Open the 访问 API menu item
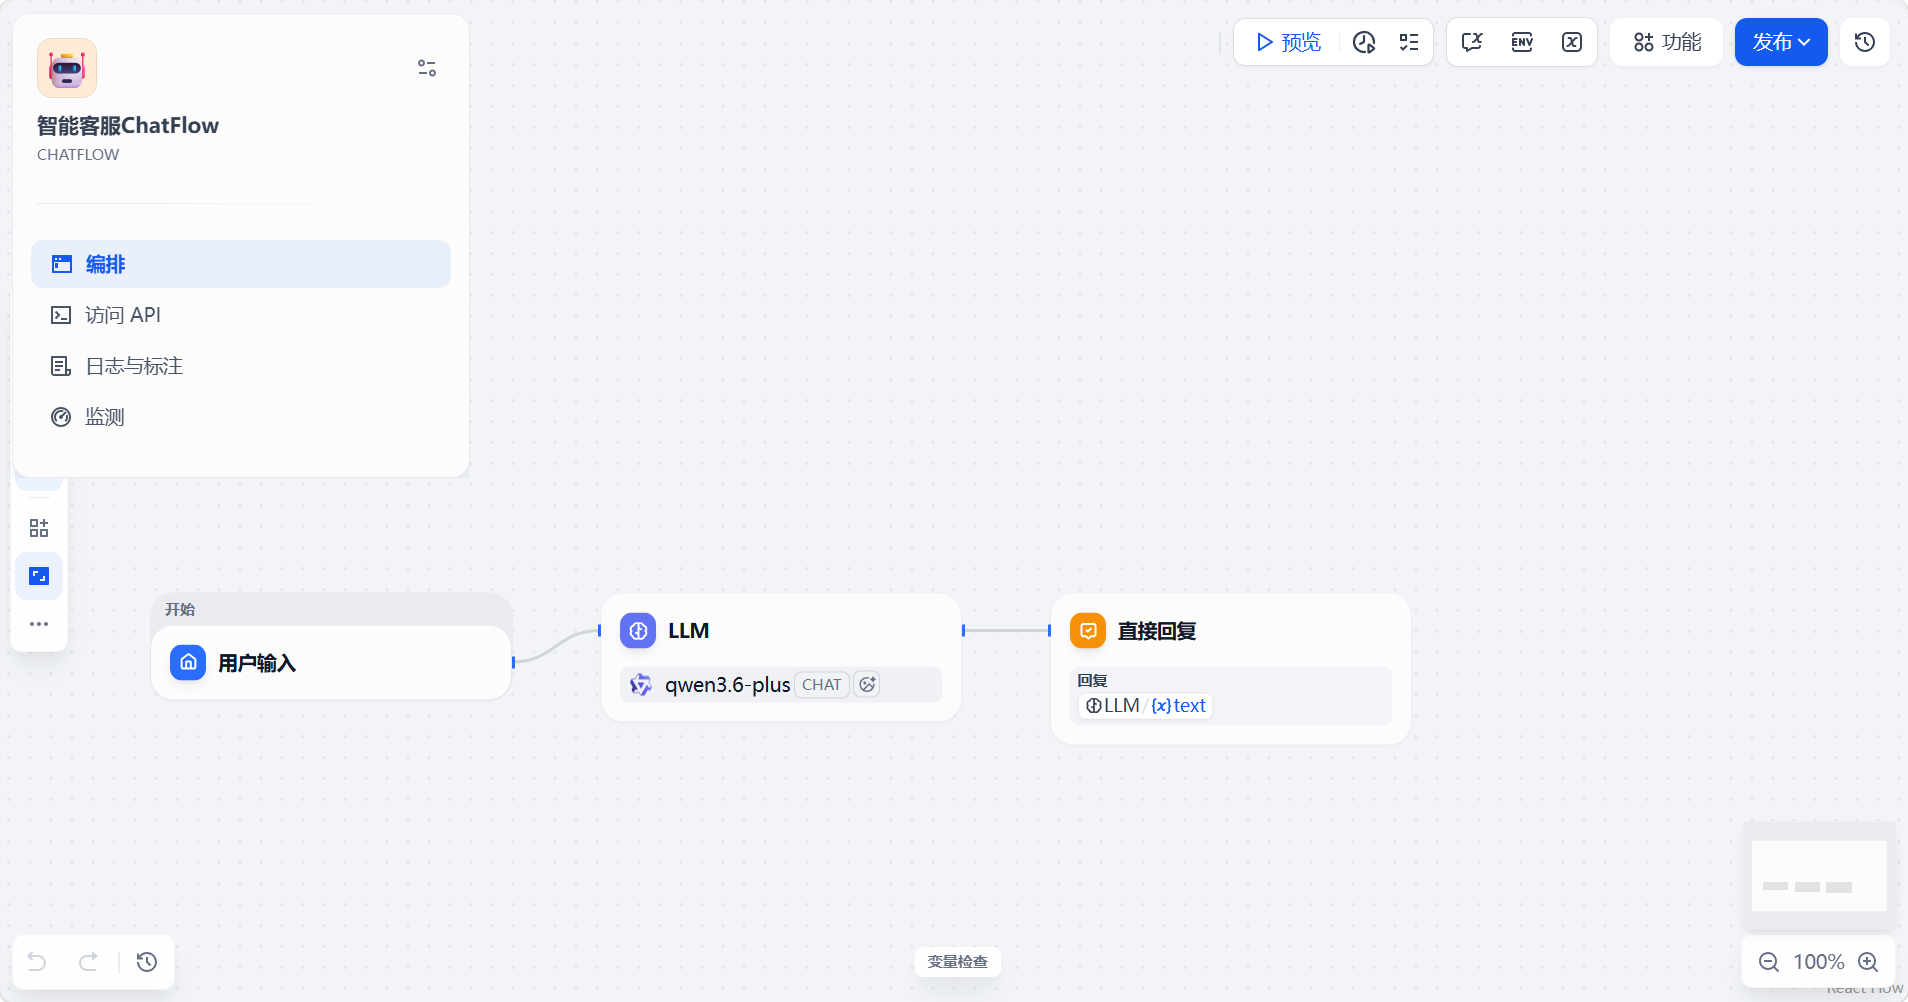Viewport: 1908px width, 1002px height. [241, 315]
